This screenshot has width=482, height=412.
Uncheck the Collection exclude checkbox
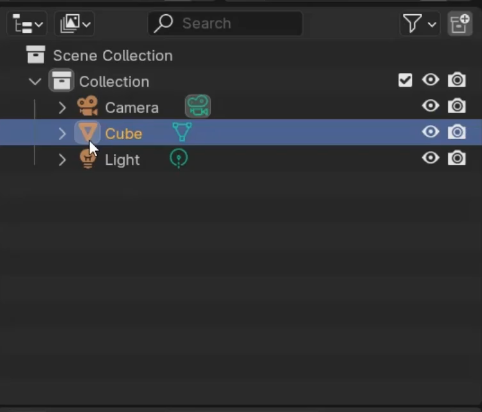point(405,80)
